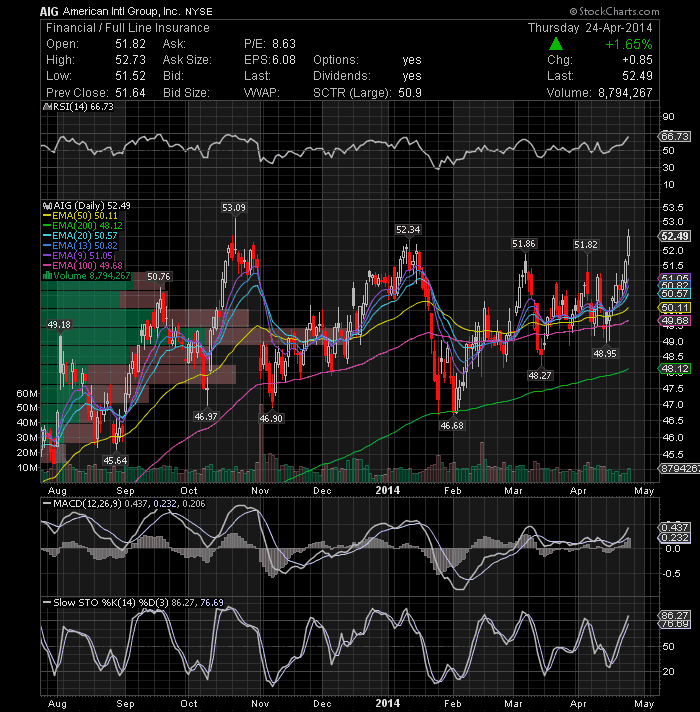Click the Bid Size: label
The height and width of the screenshot is (712, 700).
click(x=186, y=93)
